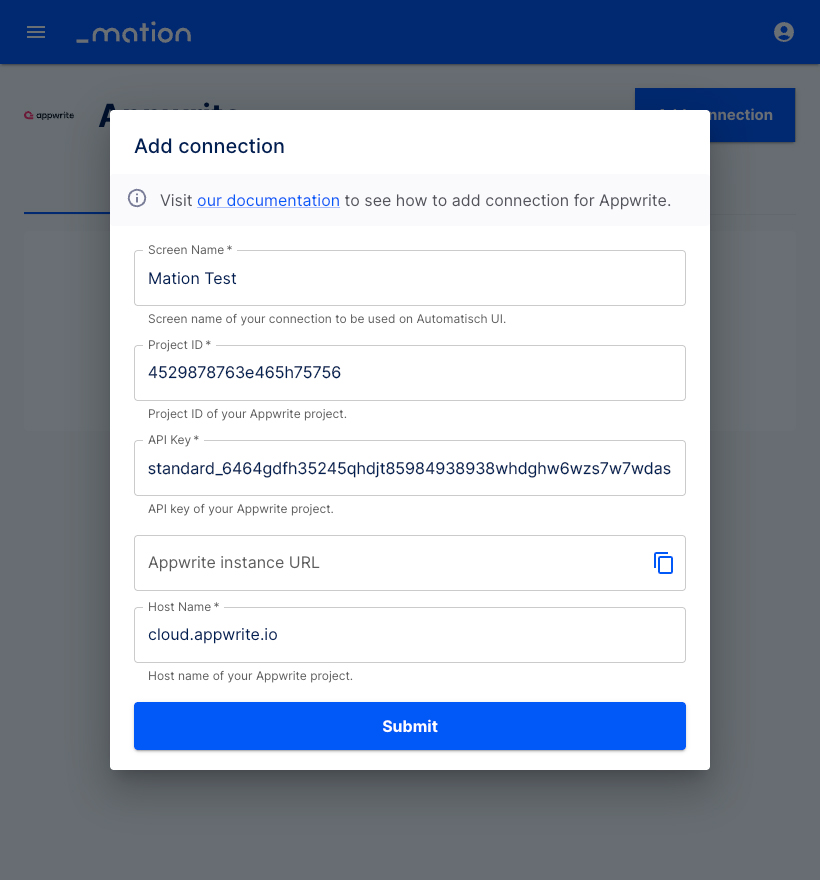Open the hamburger navigation menu
Viewport: 820px width, 880px height.
click(x=36, y=32)
